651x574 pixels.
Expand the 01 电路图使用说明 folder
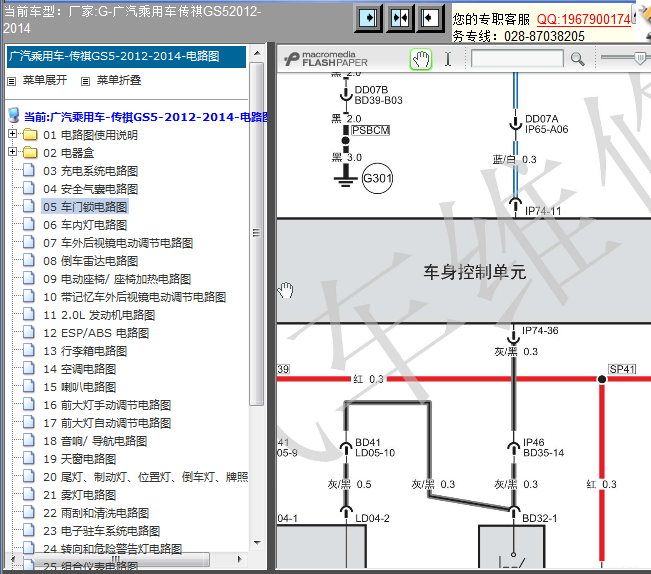coord(12,134)
